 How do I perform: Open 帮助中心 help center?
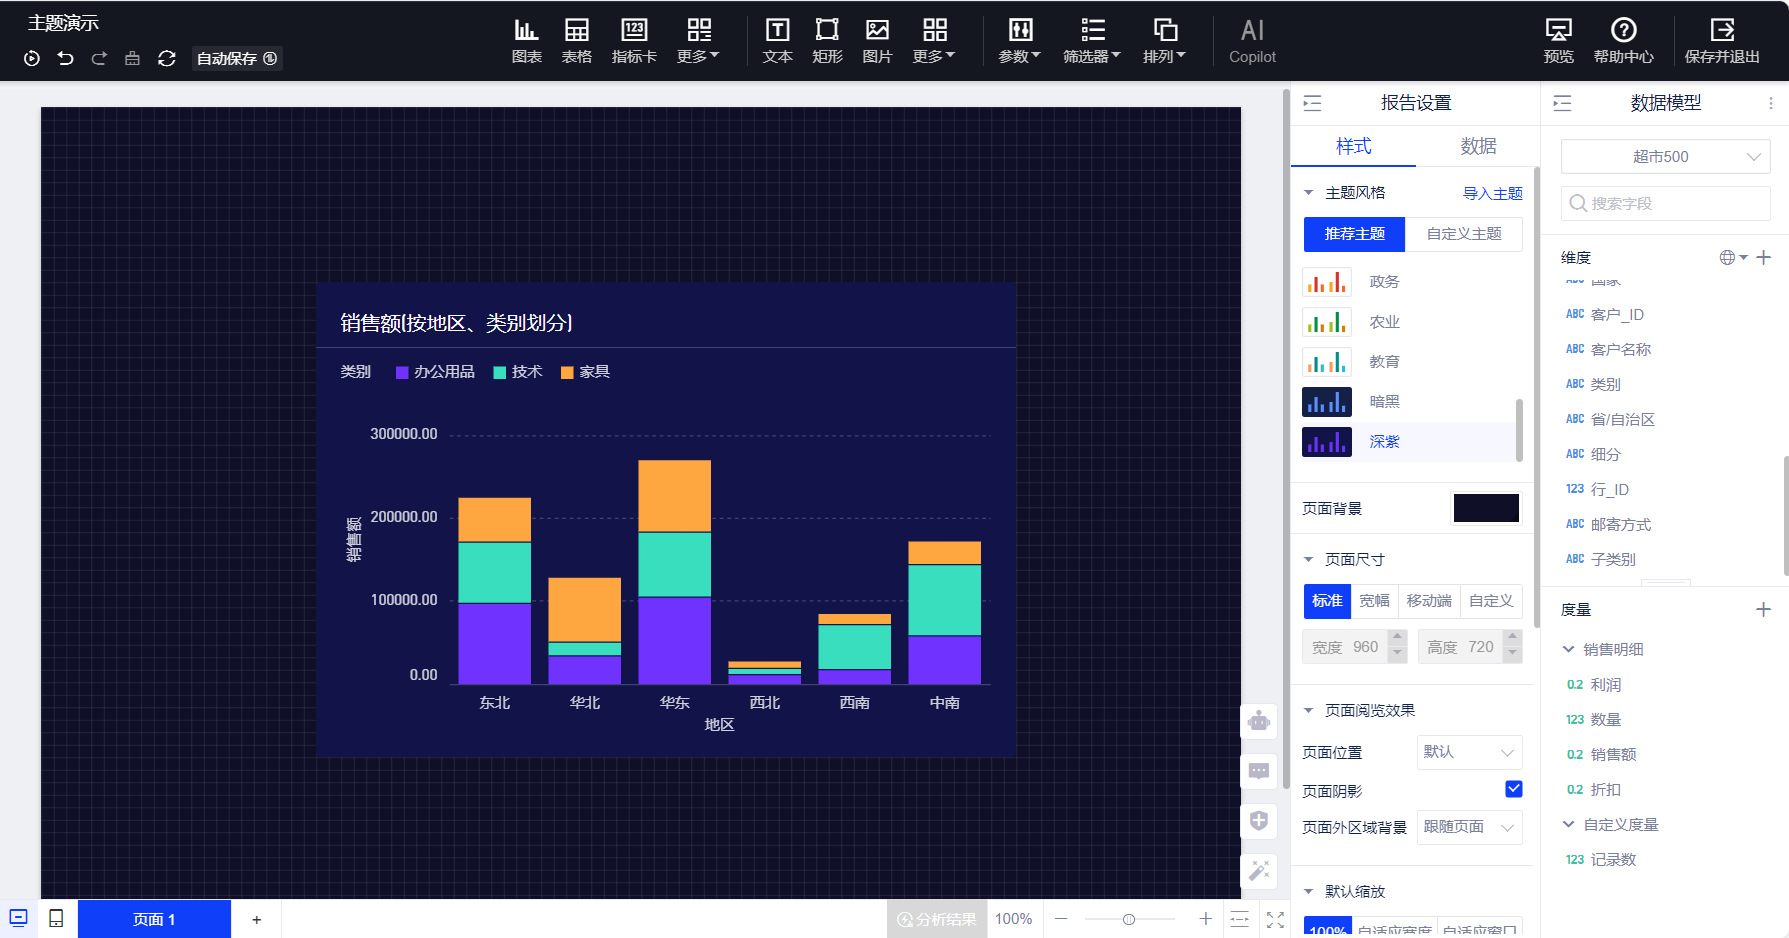(1623, 40)
